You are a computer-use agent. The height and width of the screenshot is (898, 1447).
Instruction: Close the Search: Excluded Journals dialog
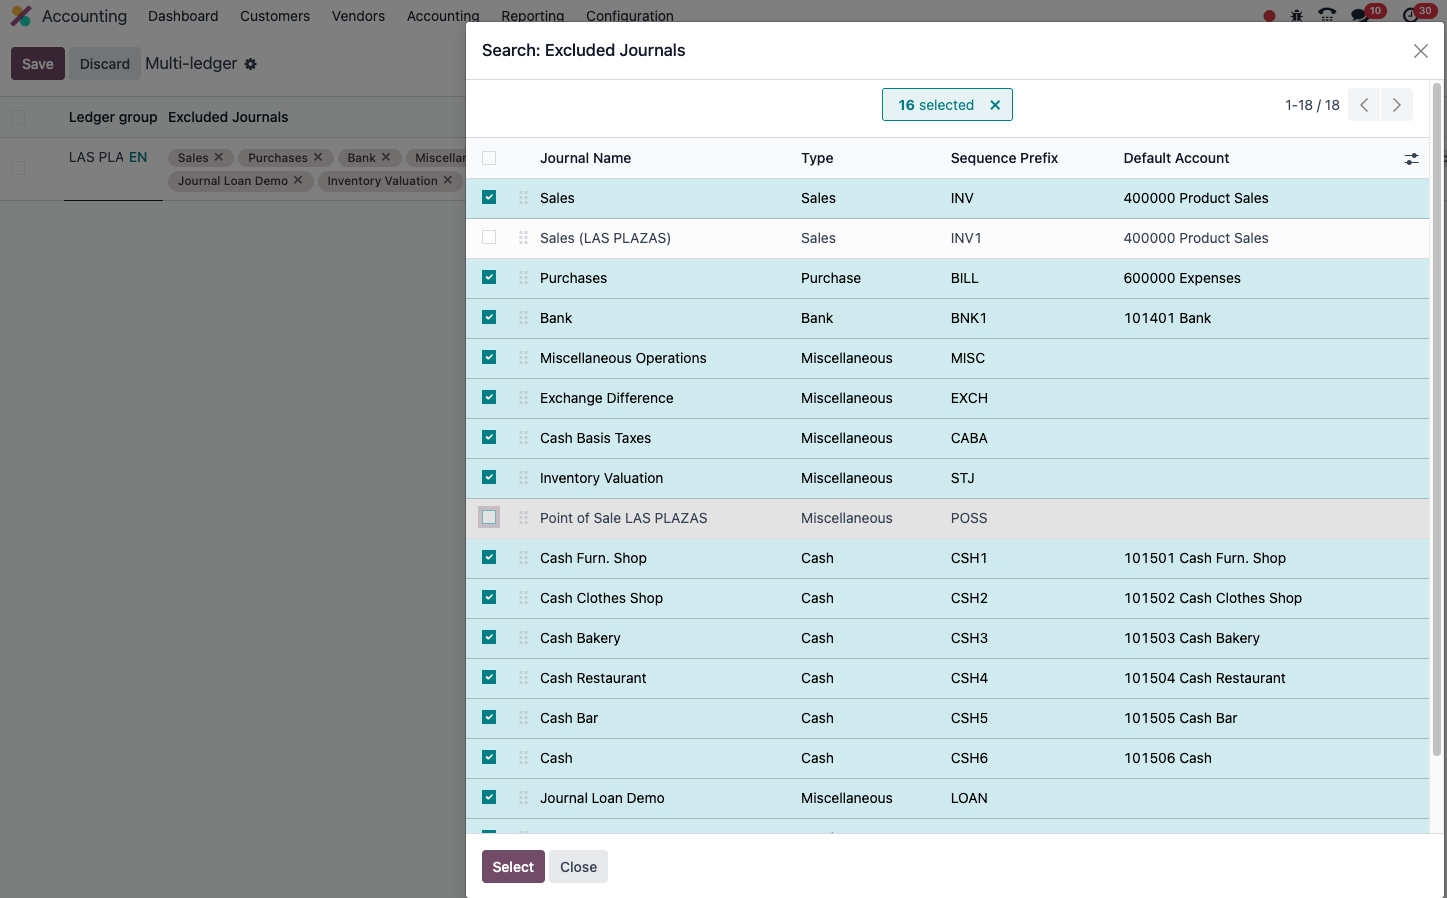(1420, 51)
